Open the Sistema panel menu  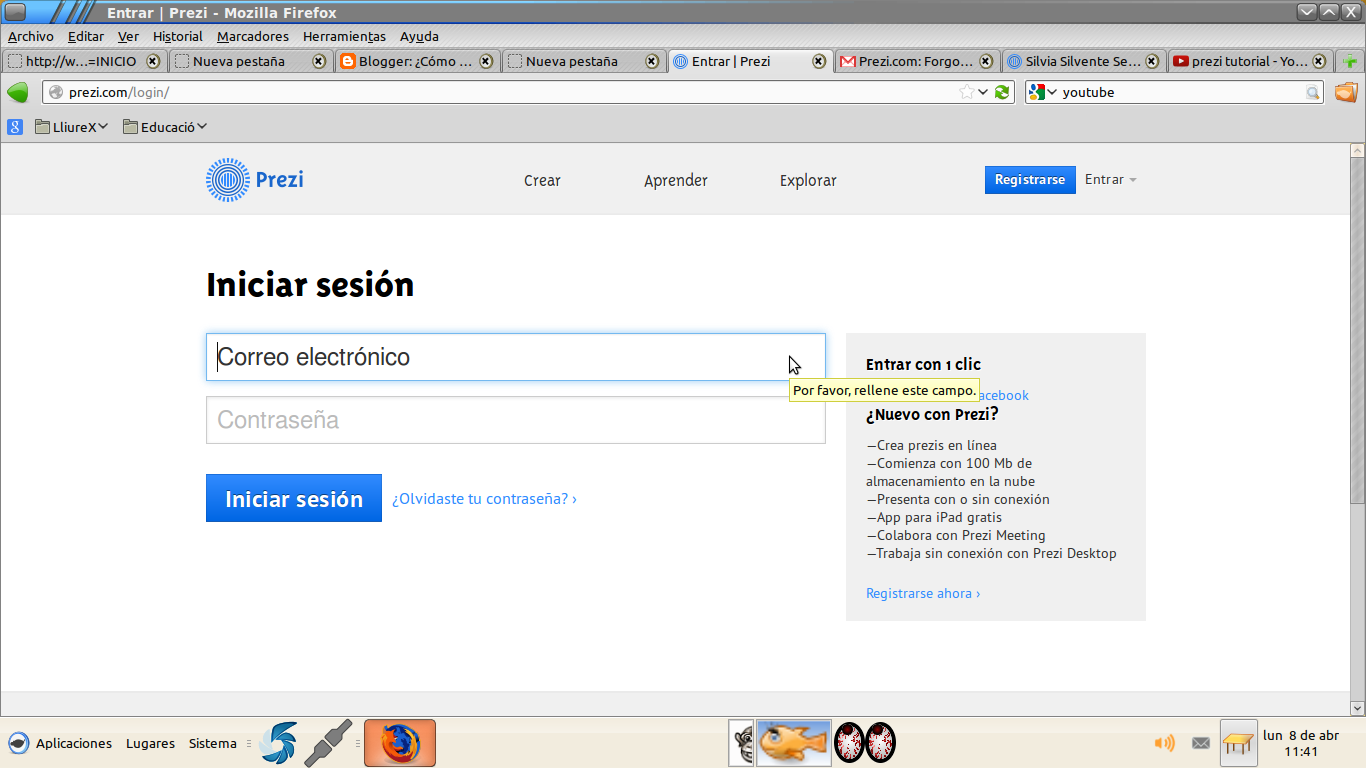click(213, 743)
